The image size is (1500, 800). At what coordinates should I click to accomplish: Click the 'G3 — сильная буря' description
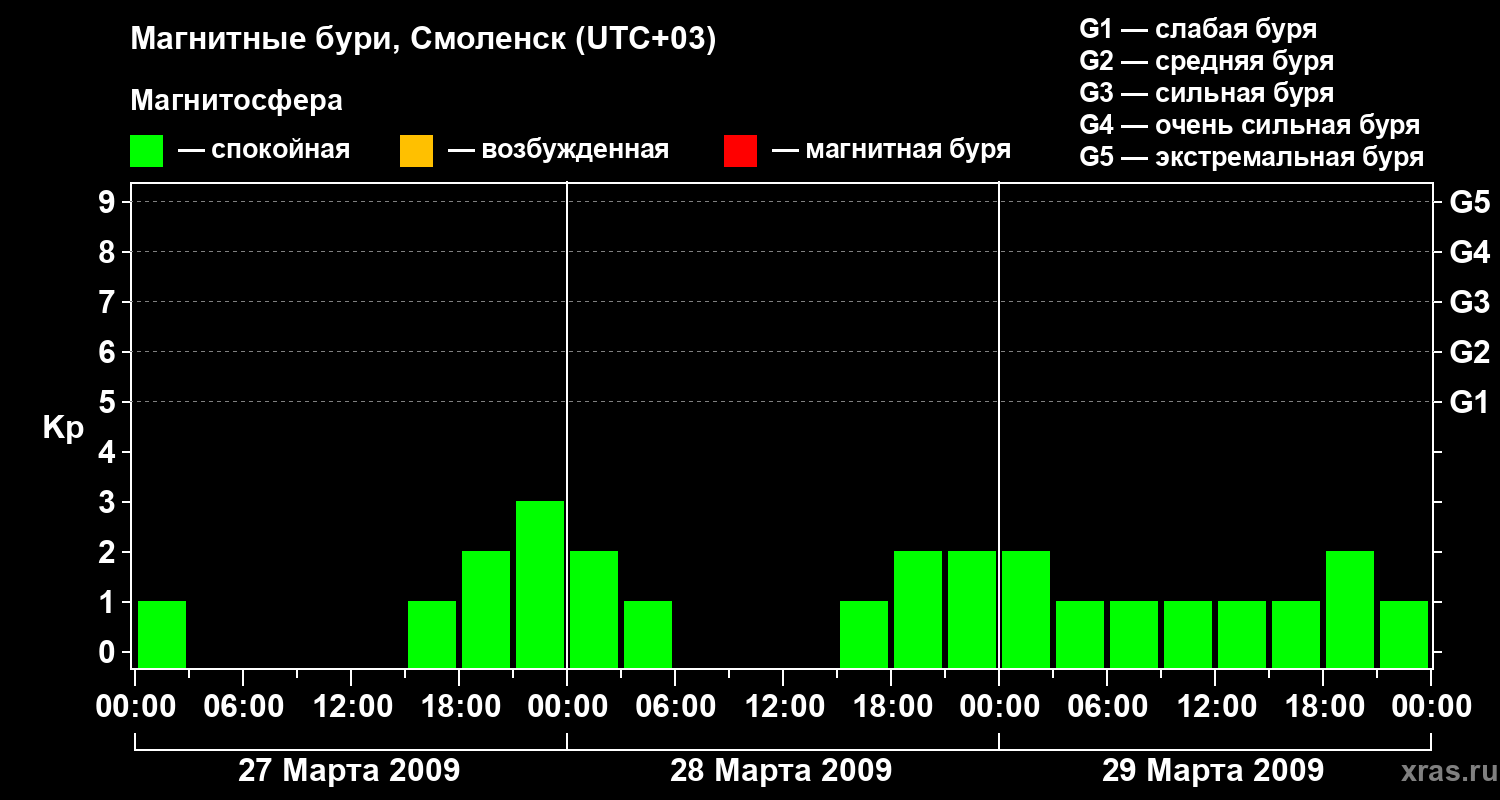click(x=1206, y=93)
